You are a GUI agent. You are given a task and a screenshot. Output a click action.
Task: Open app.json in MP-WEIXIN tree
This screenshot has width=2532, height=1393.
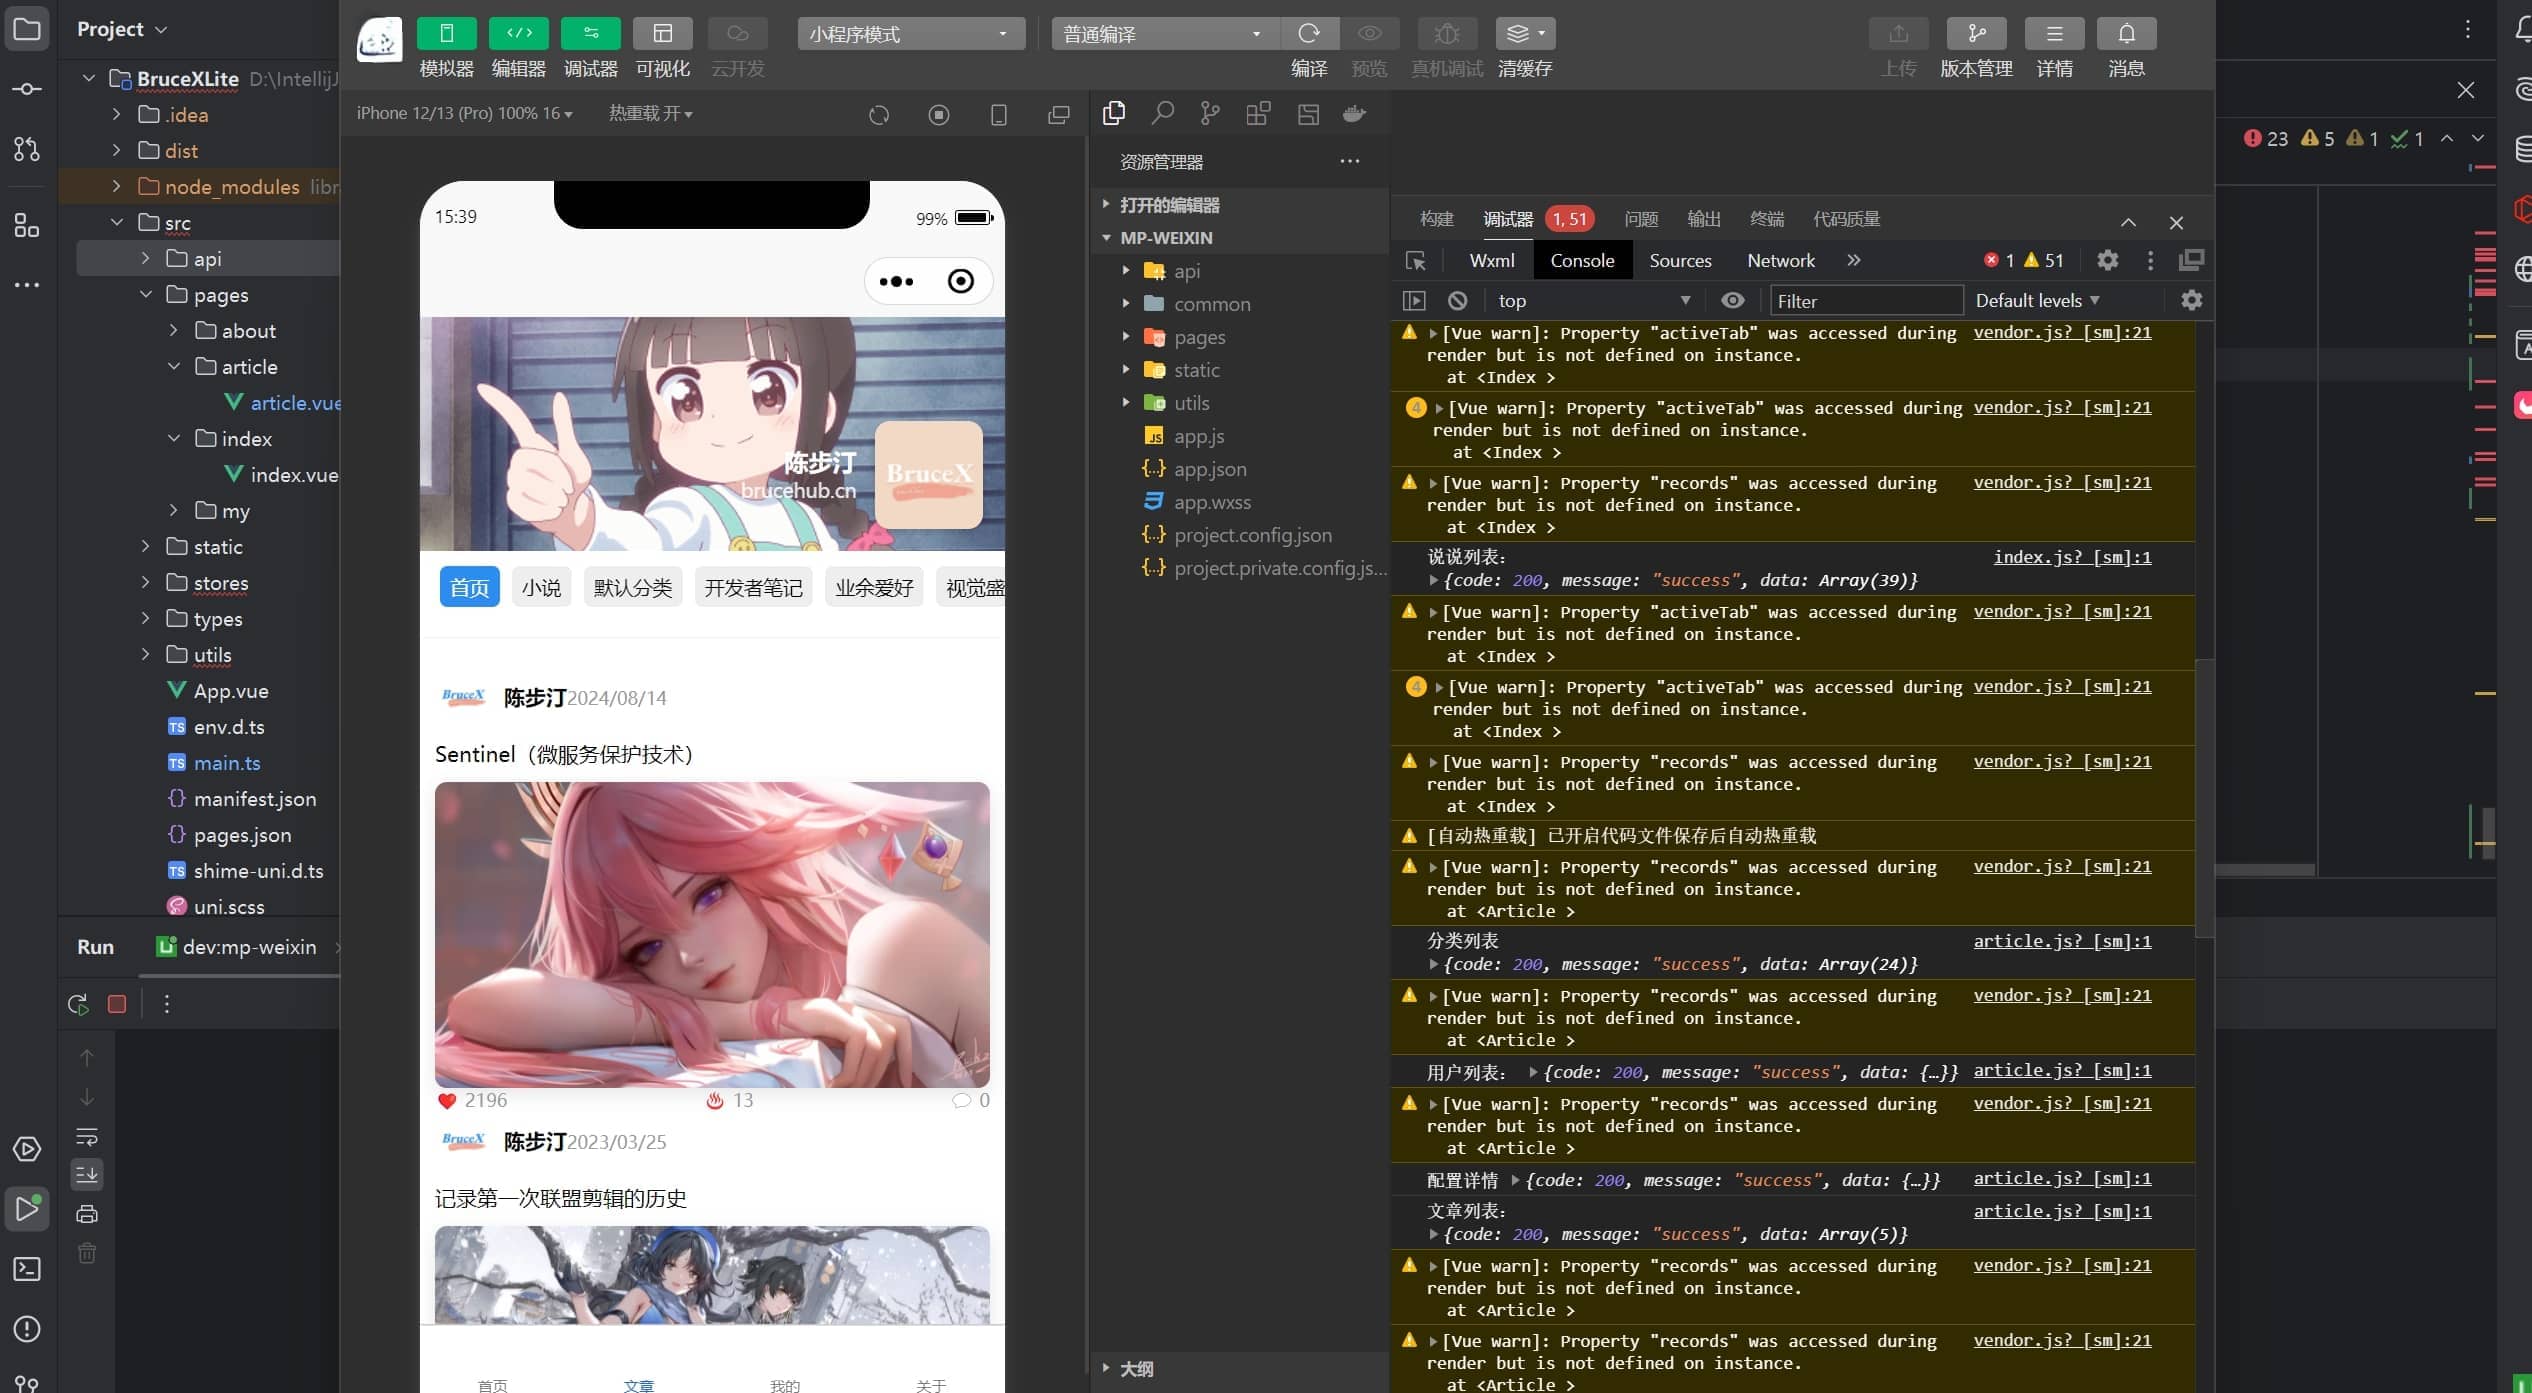1210,469
